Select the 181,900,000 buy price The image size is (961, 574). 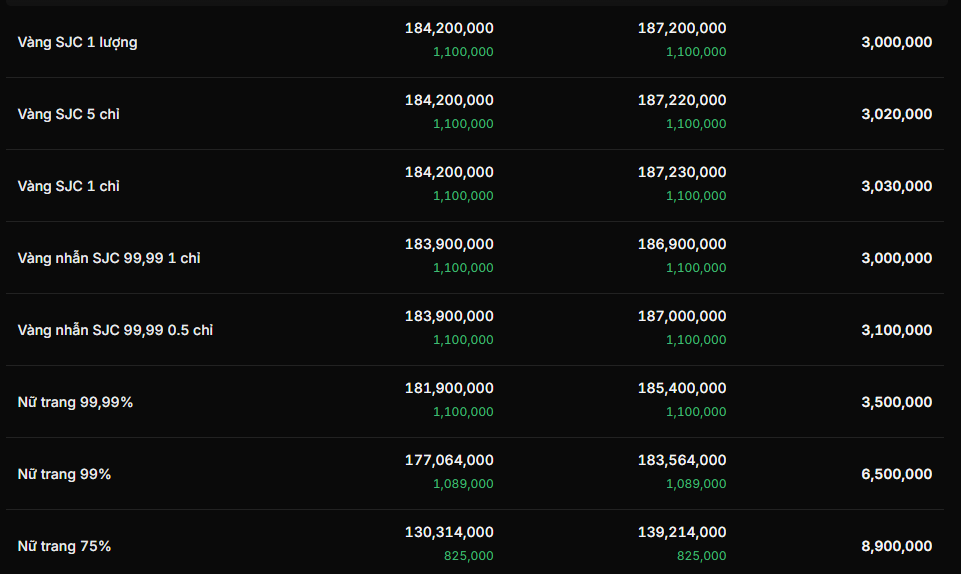[x=449, y=388]
